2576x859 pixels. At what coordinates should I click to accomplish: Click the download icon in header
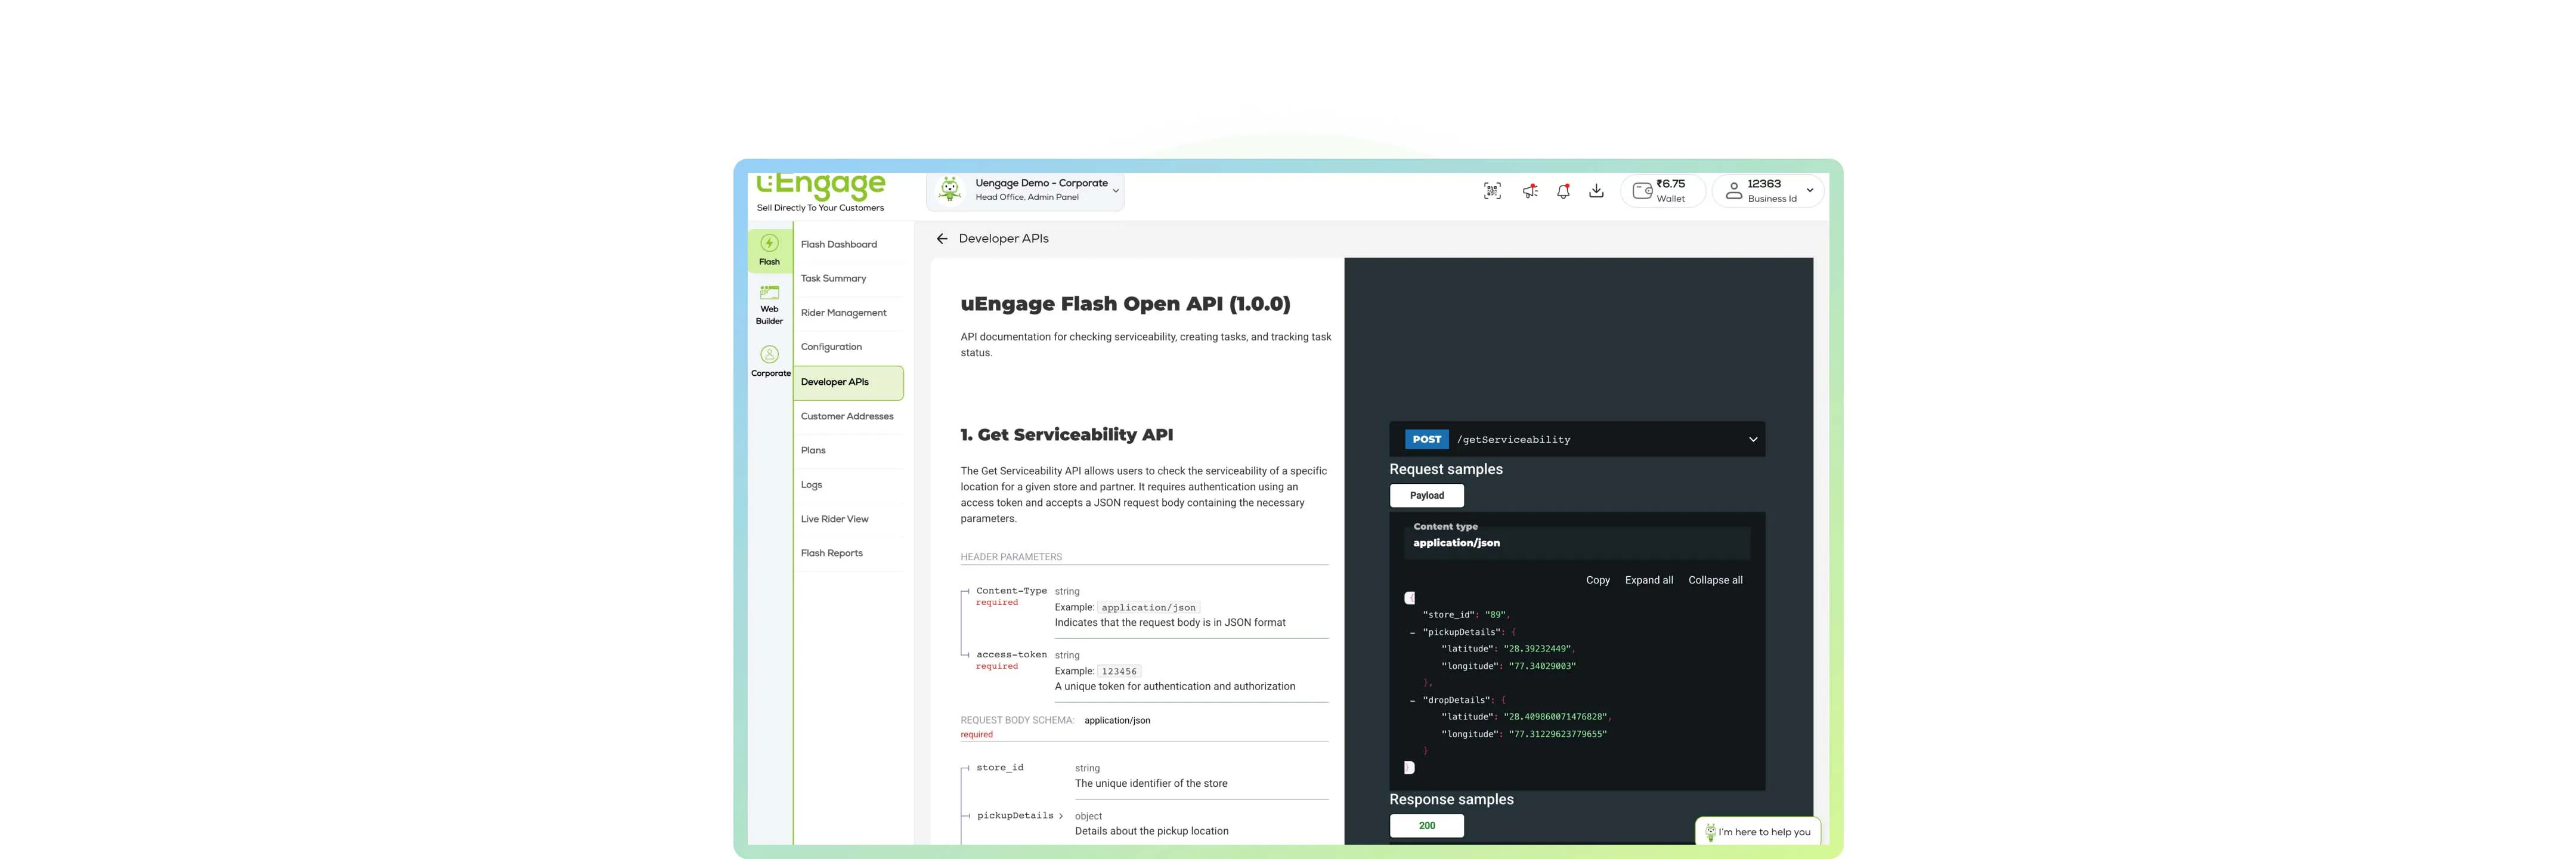point(1596,191)
